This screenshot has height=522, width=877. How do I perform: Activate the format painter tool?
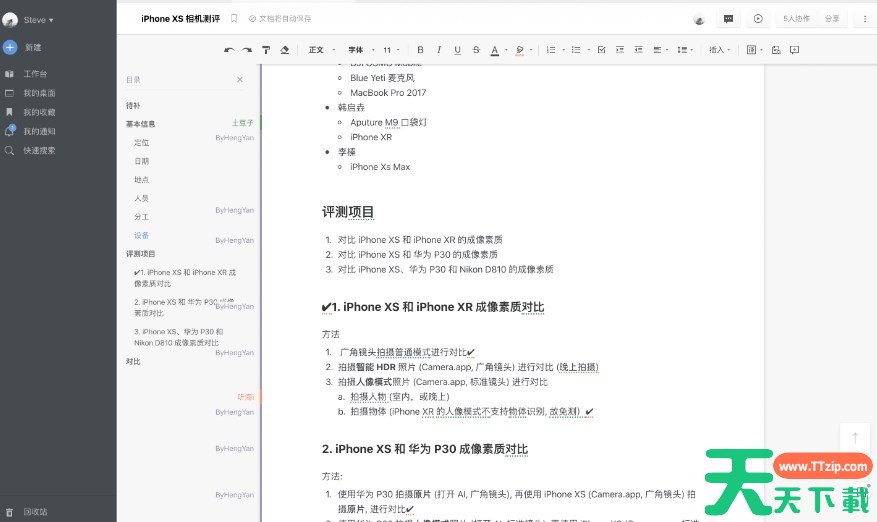point(266,50)
